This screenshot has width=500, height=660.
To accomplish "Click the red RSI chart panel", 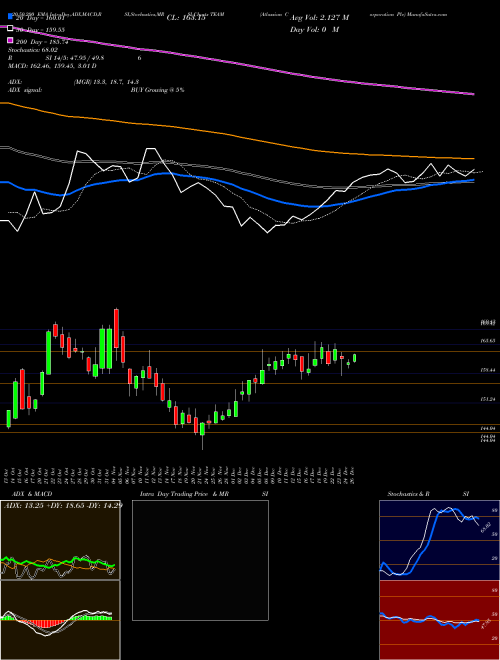I will [439, 620].
